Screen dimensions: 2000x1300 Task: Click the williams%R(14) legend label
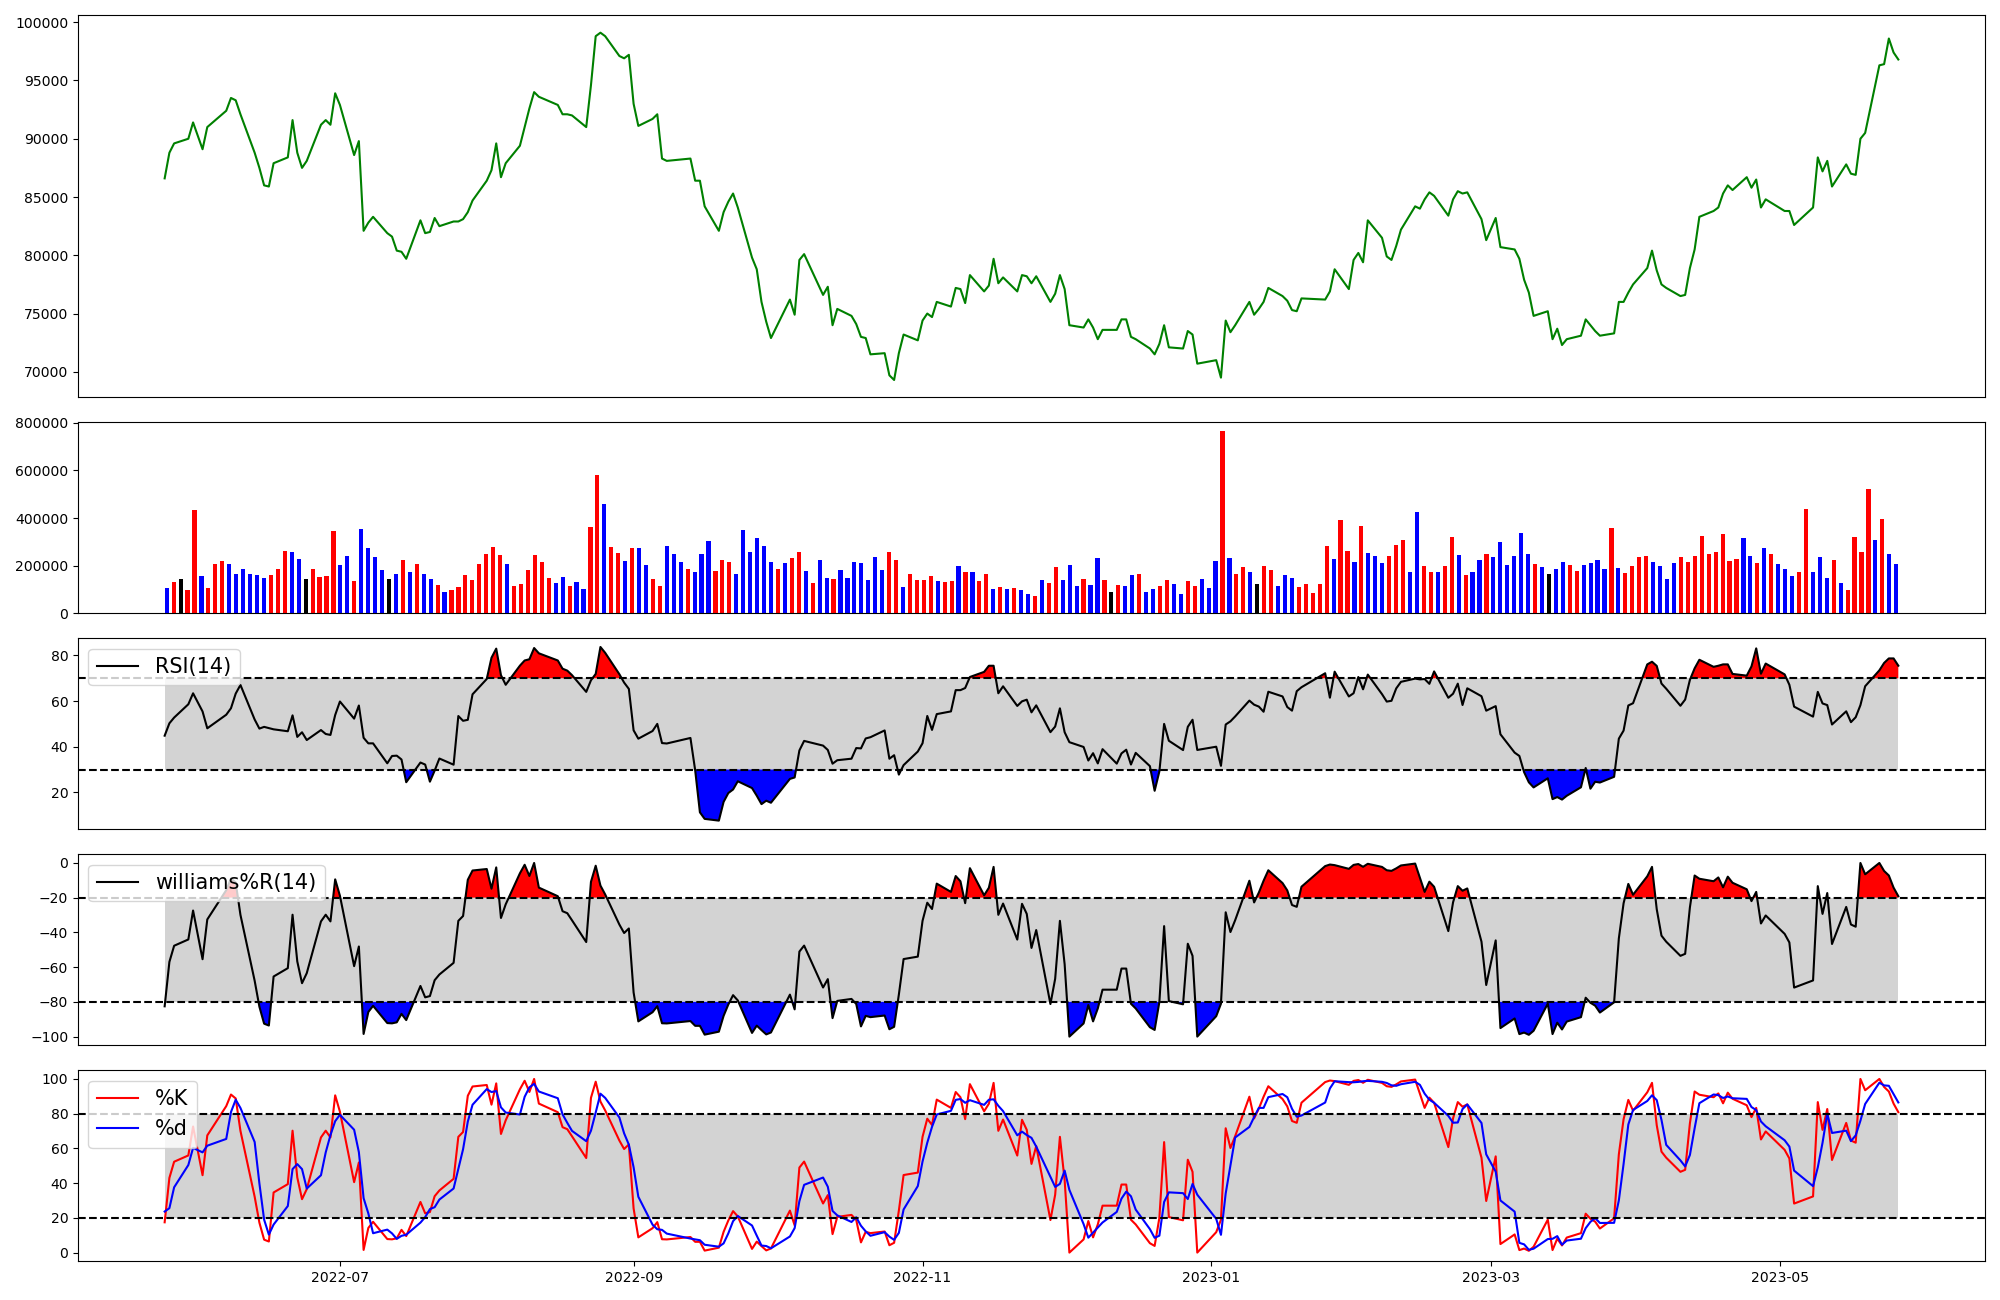click(235, 882)
